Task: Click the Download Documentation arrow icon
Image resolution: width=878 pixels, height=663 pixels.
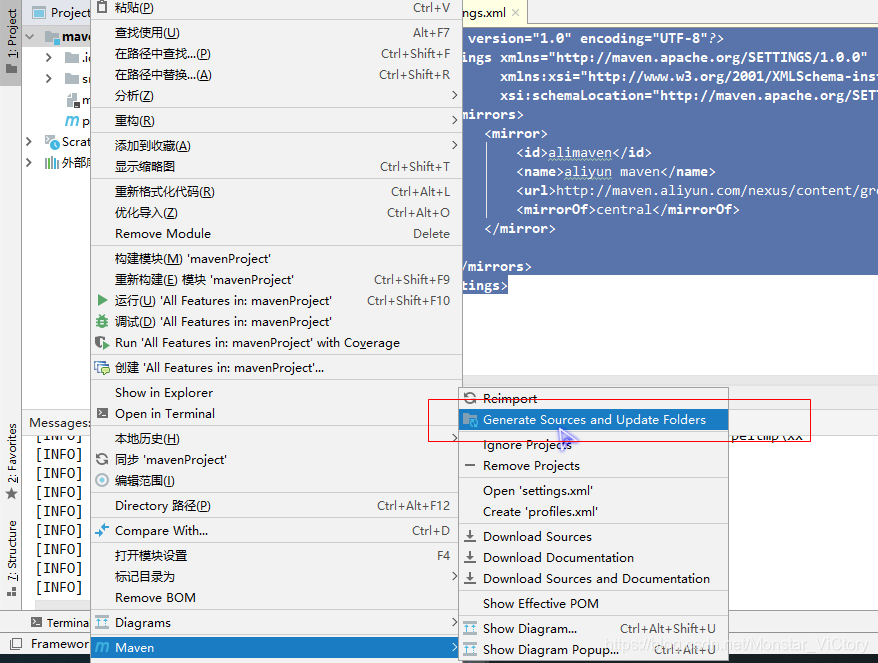Action: click(470, 557)
